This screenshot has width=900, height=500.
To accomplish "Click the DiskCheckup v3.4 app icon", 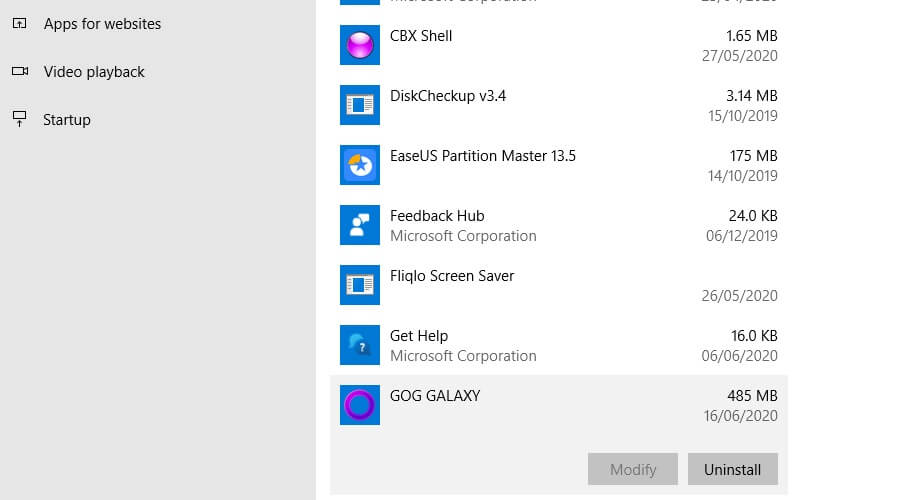I will click(x=360, y=105).
